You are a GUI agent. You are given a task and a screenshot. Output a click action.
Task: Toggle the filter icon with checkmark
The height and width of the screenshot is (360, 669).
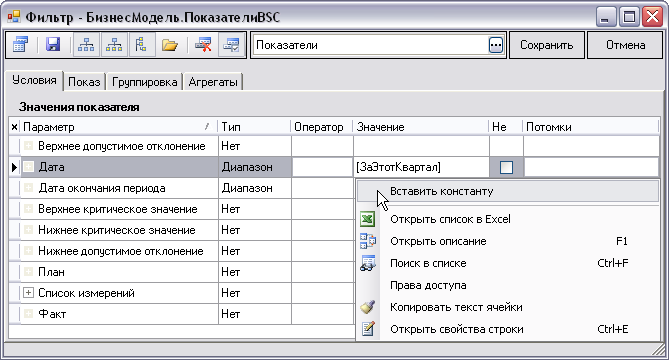(x=232, y=45)
